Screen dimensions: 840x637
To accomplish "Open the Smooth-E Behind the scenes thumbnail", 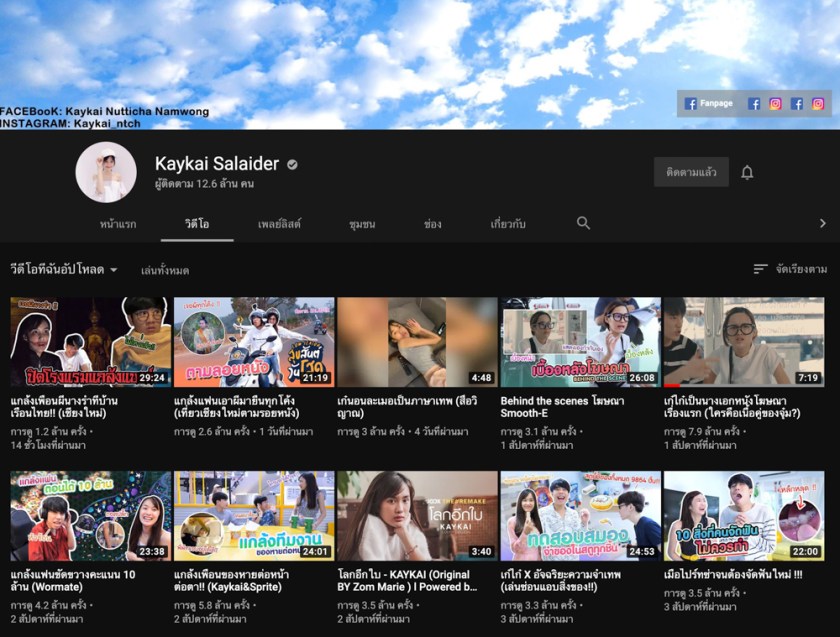I will pyautogui.click(x=580, y=342).
